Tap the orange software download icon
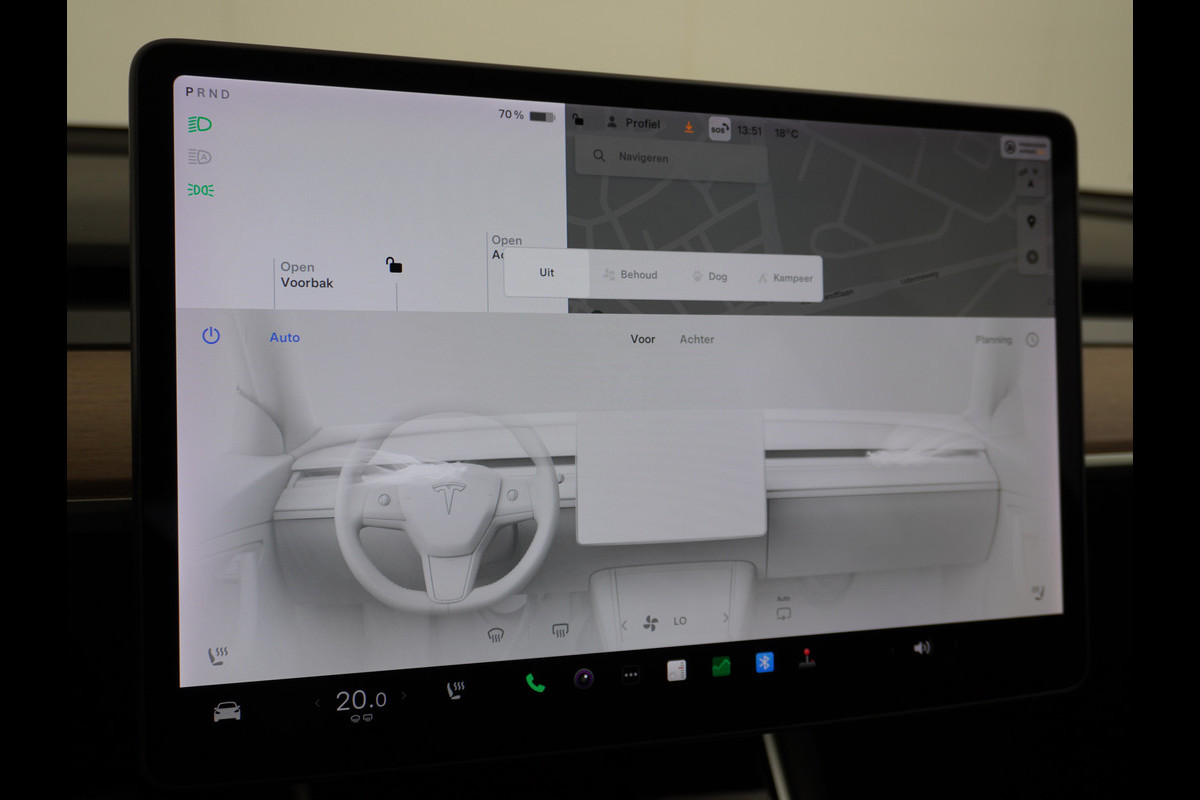This screenshot has height=800, width=1200. (688, 127)
